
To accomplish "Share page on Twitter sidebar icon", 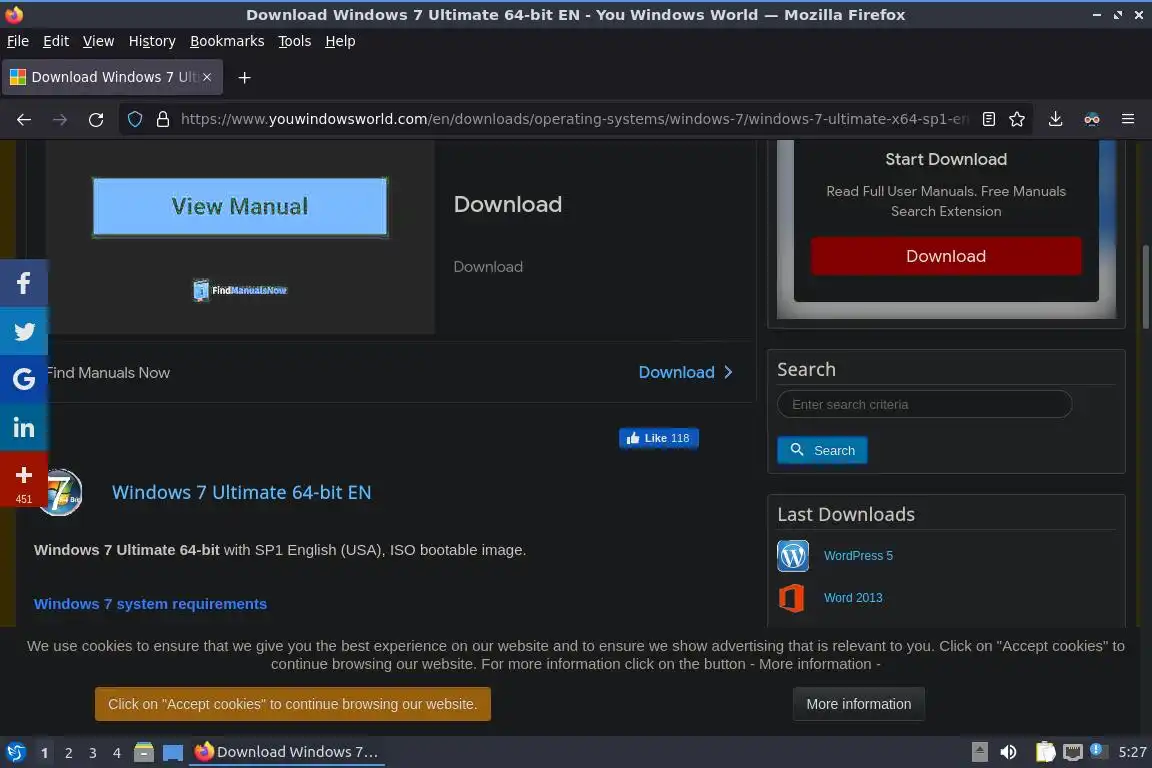I will 24,331.
